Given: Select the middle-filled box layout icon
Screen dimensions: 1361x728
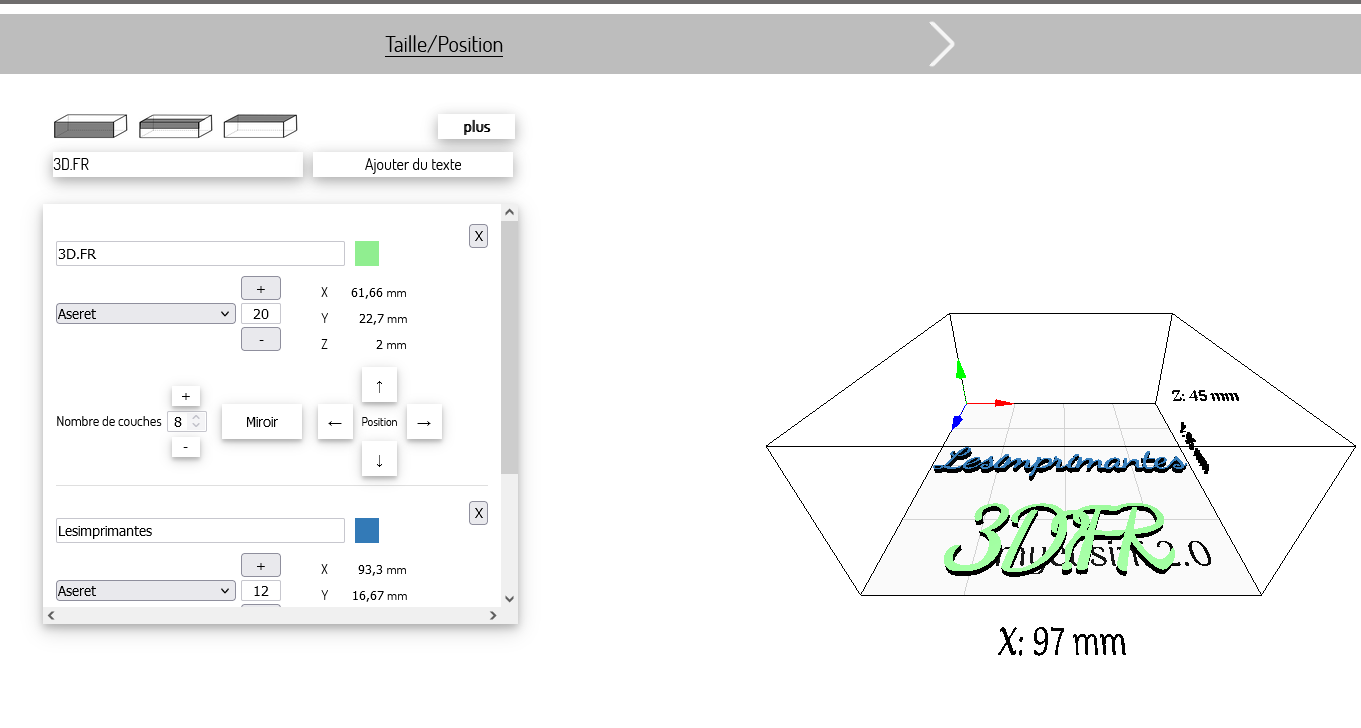Looking at the screenshot, I should pos(175,126).
